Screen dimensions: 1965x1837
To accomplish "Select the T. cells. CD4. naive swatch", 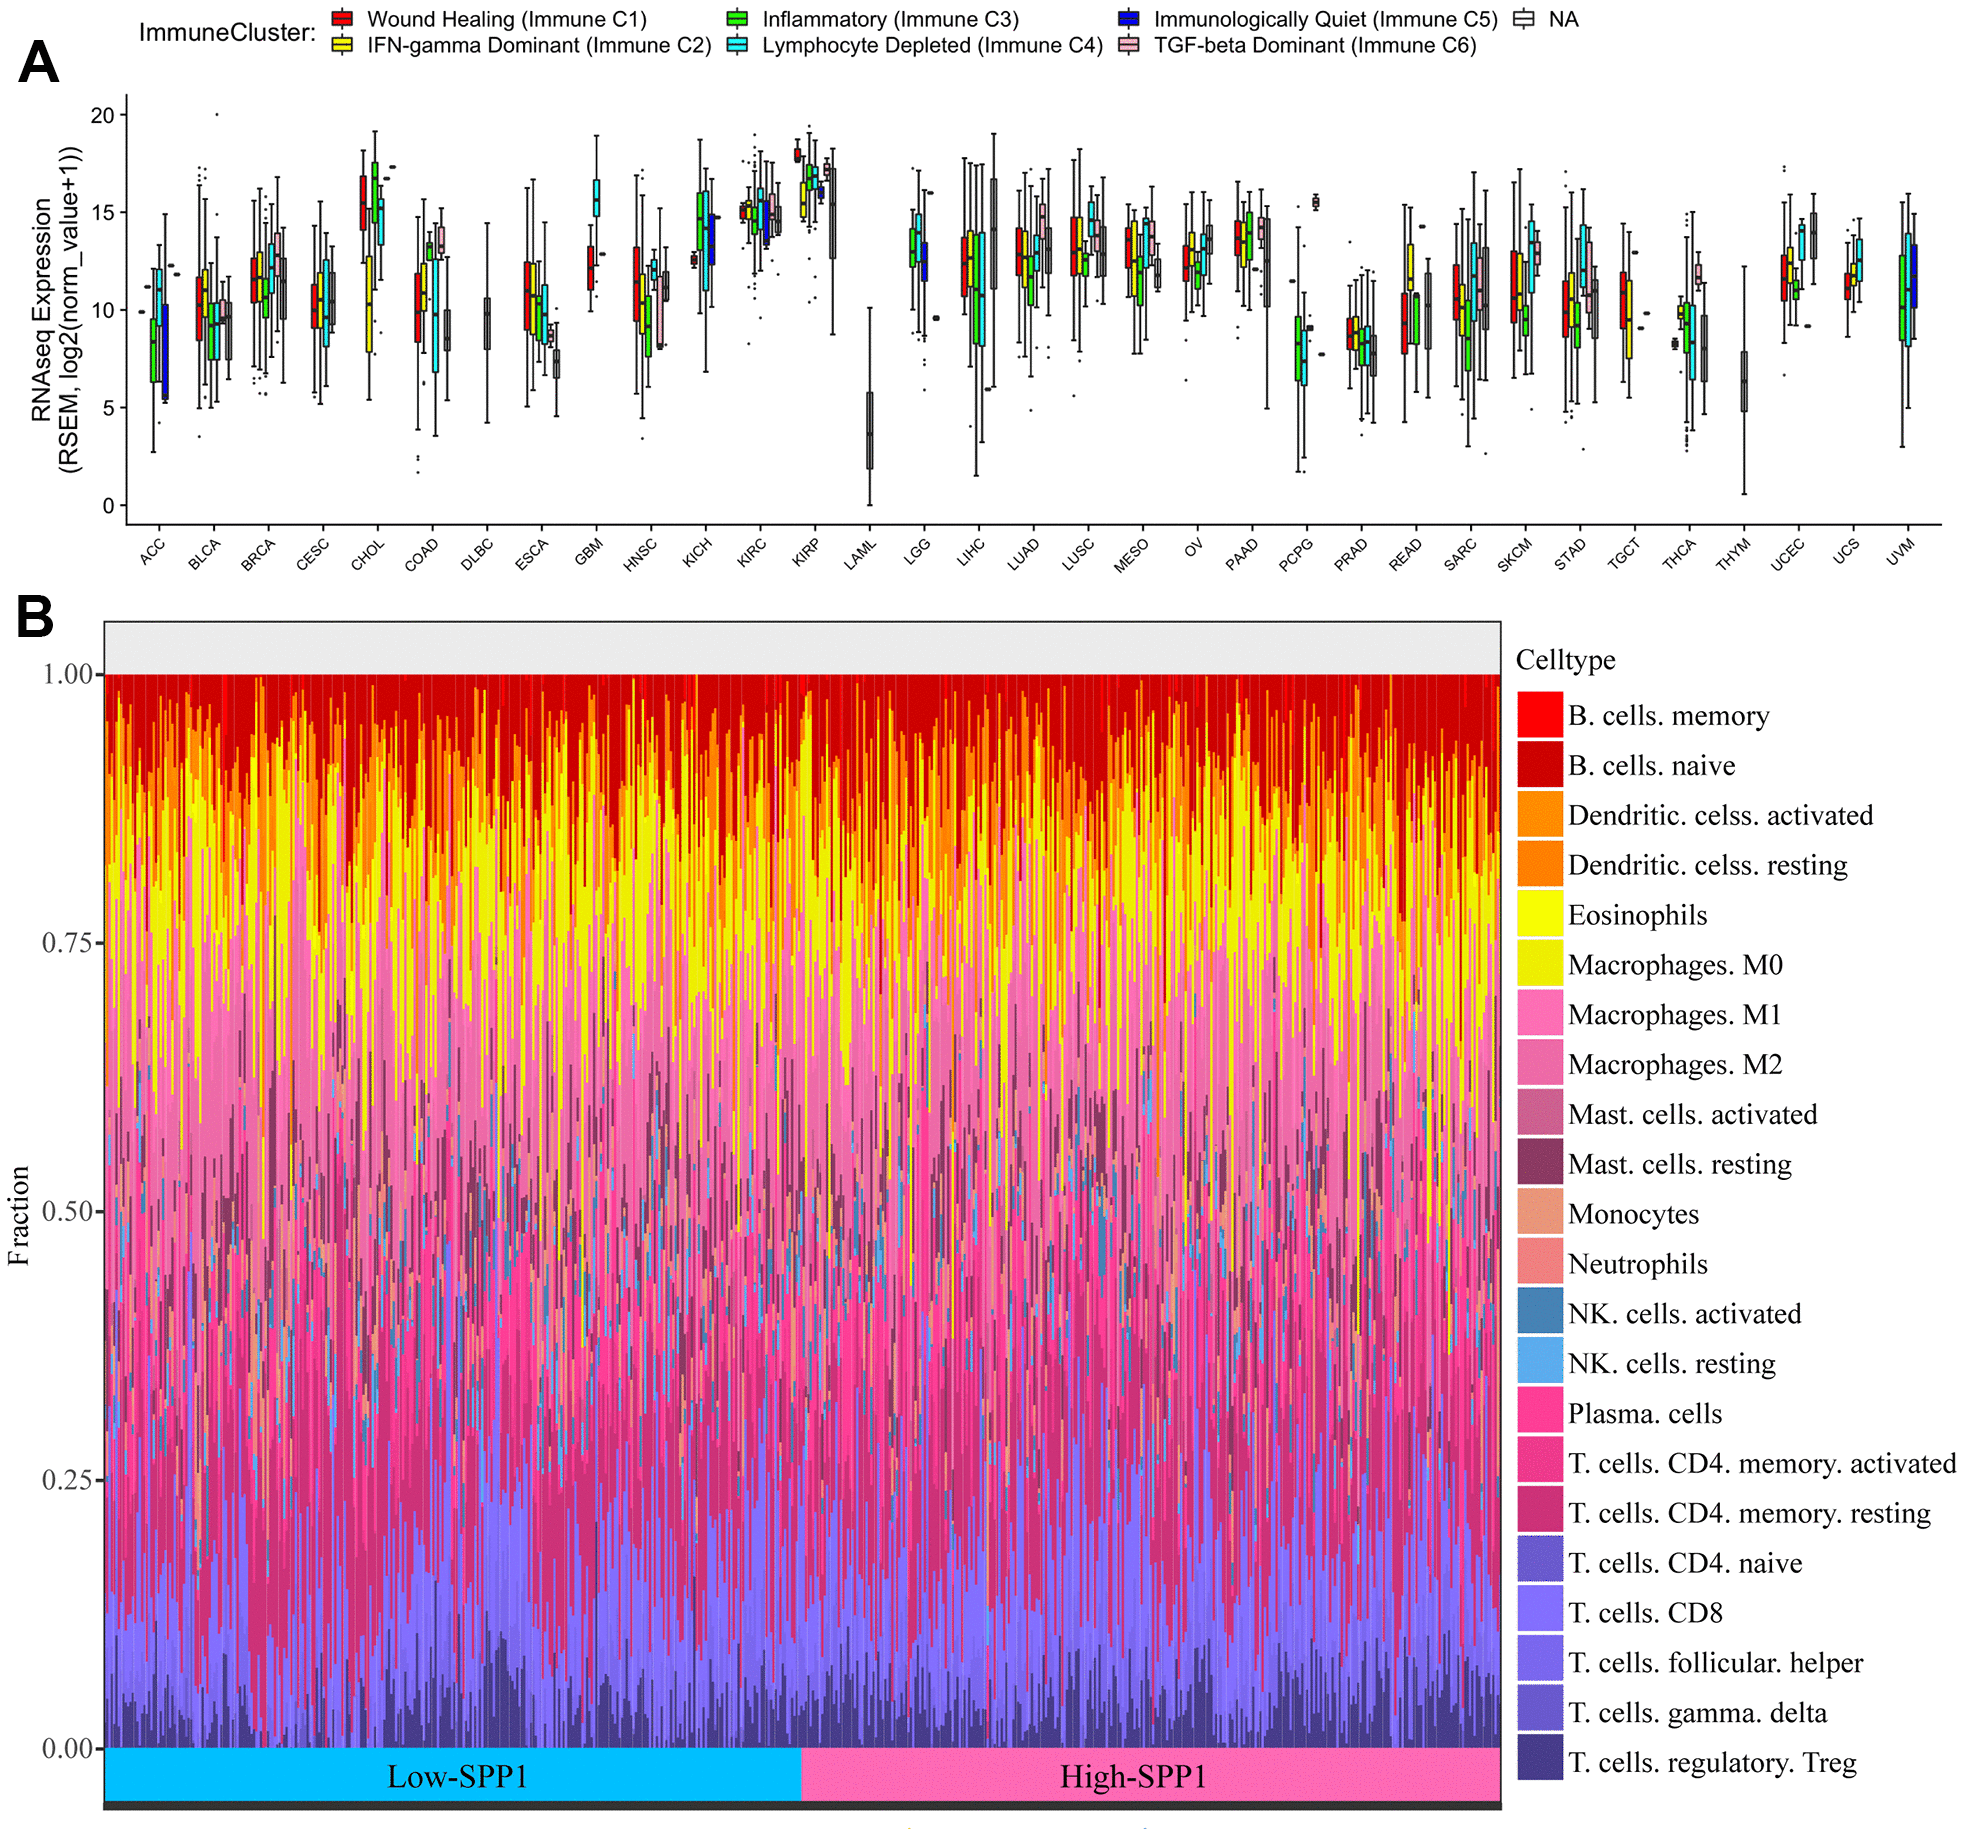I will [1539, 1561].
